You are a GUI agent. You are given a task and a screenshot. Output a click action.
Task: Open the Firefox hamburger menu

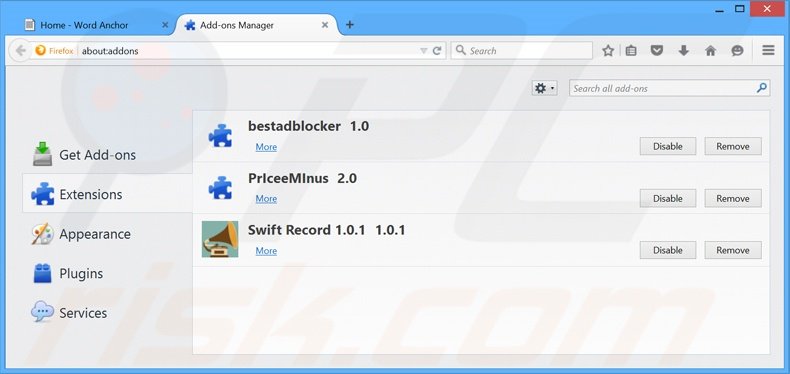(768, 50)
